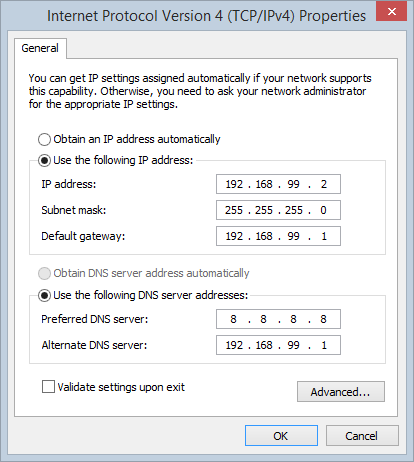Image resolution: width=414 pixels, height=462 pixels.
Task: Close the TCP/IPv4 Properties dialog
Action: click(x=391, y=11)
